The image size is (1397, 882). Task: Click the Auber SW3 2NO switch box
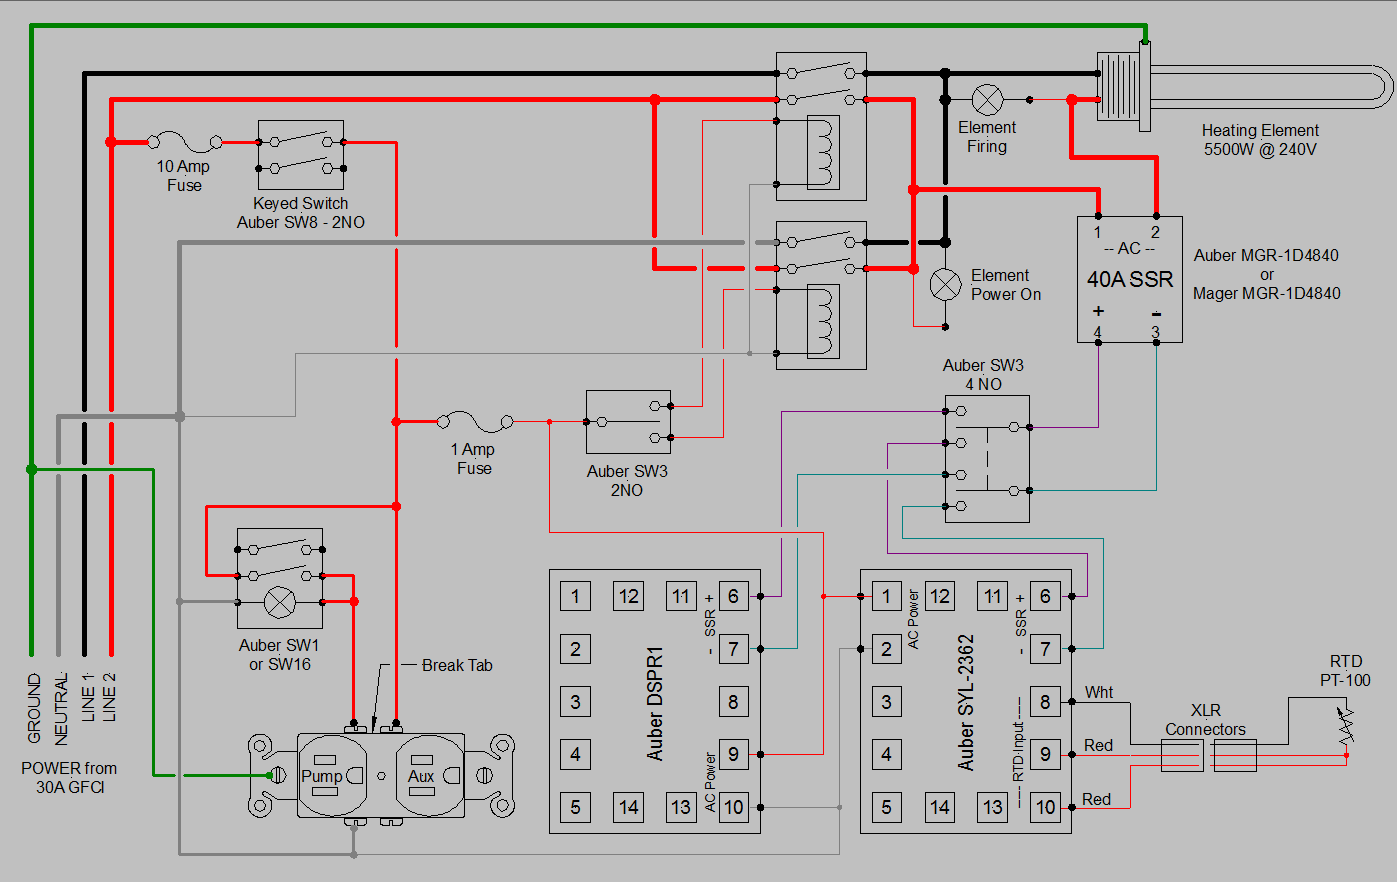click(629, 422)
